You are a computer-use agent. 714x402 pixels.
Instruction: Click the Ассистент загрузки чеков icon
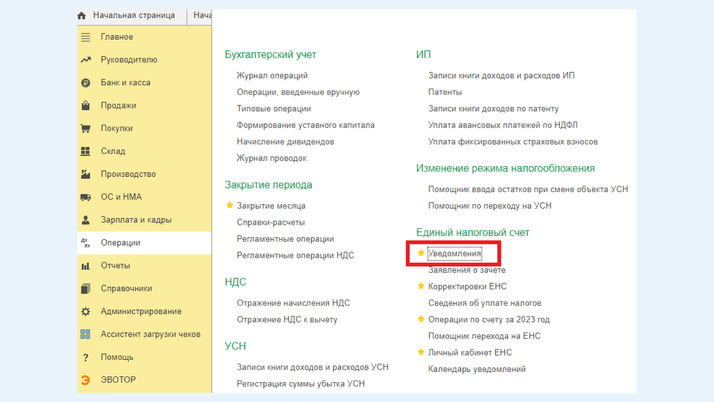(86, 334)
